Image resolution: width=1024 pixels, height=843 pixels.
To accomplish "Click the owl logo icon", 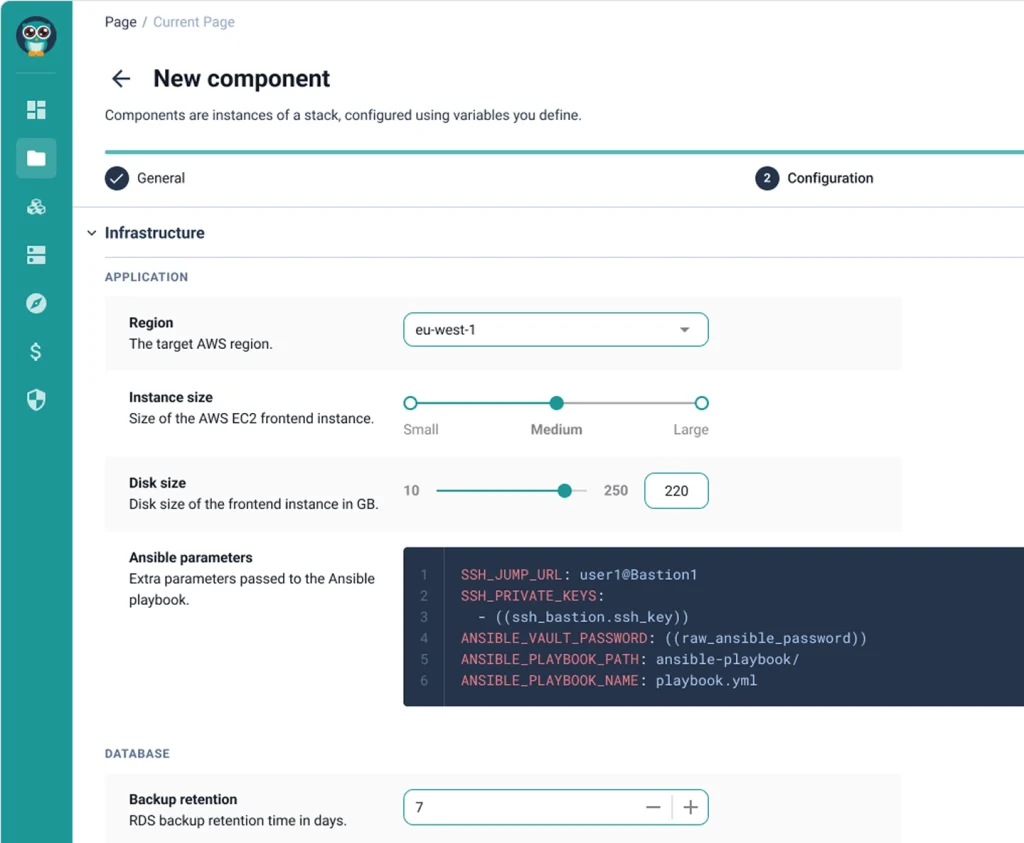I will pyautogui.click(x=36, y=37).
